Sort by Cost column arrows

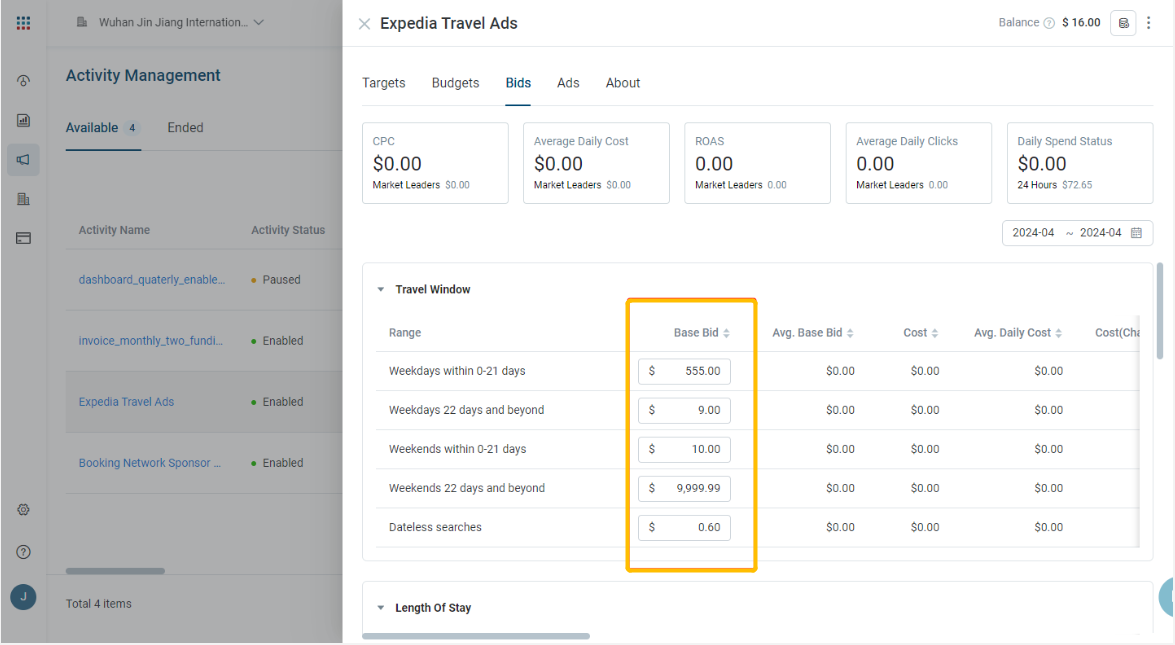[x=934, y=333]
